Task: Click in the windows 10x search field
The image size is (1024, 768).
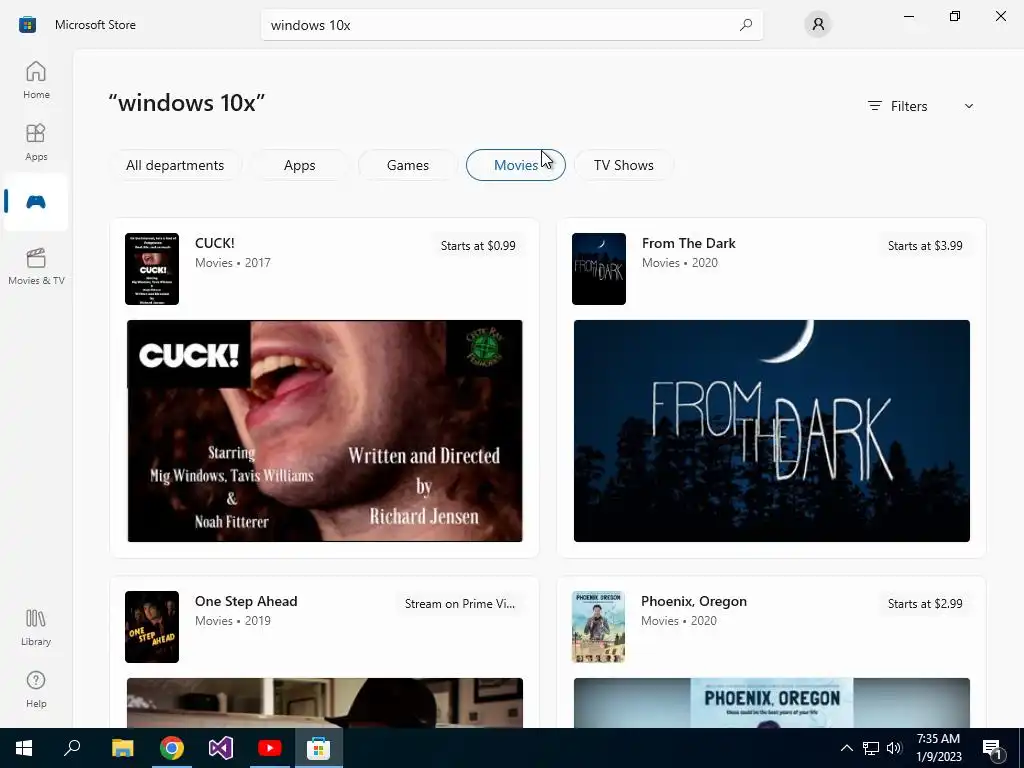Action: tap(511, 25)
